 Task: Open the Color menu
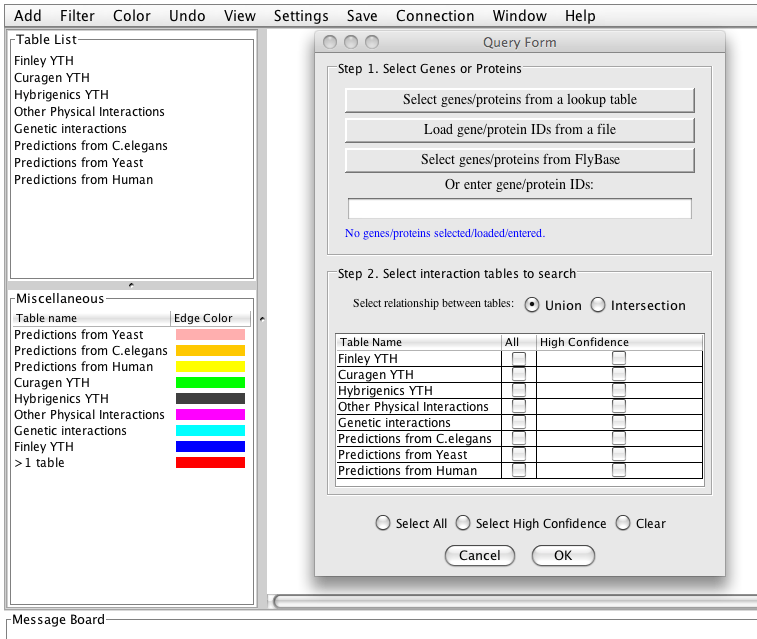click(132, 16)
